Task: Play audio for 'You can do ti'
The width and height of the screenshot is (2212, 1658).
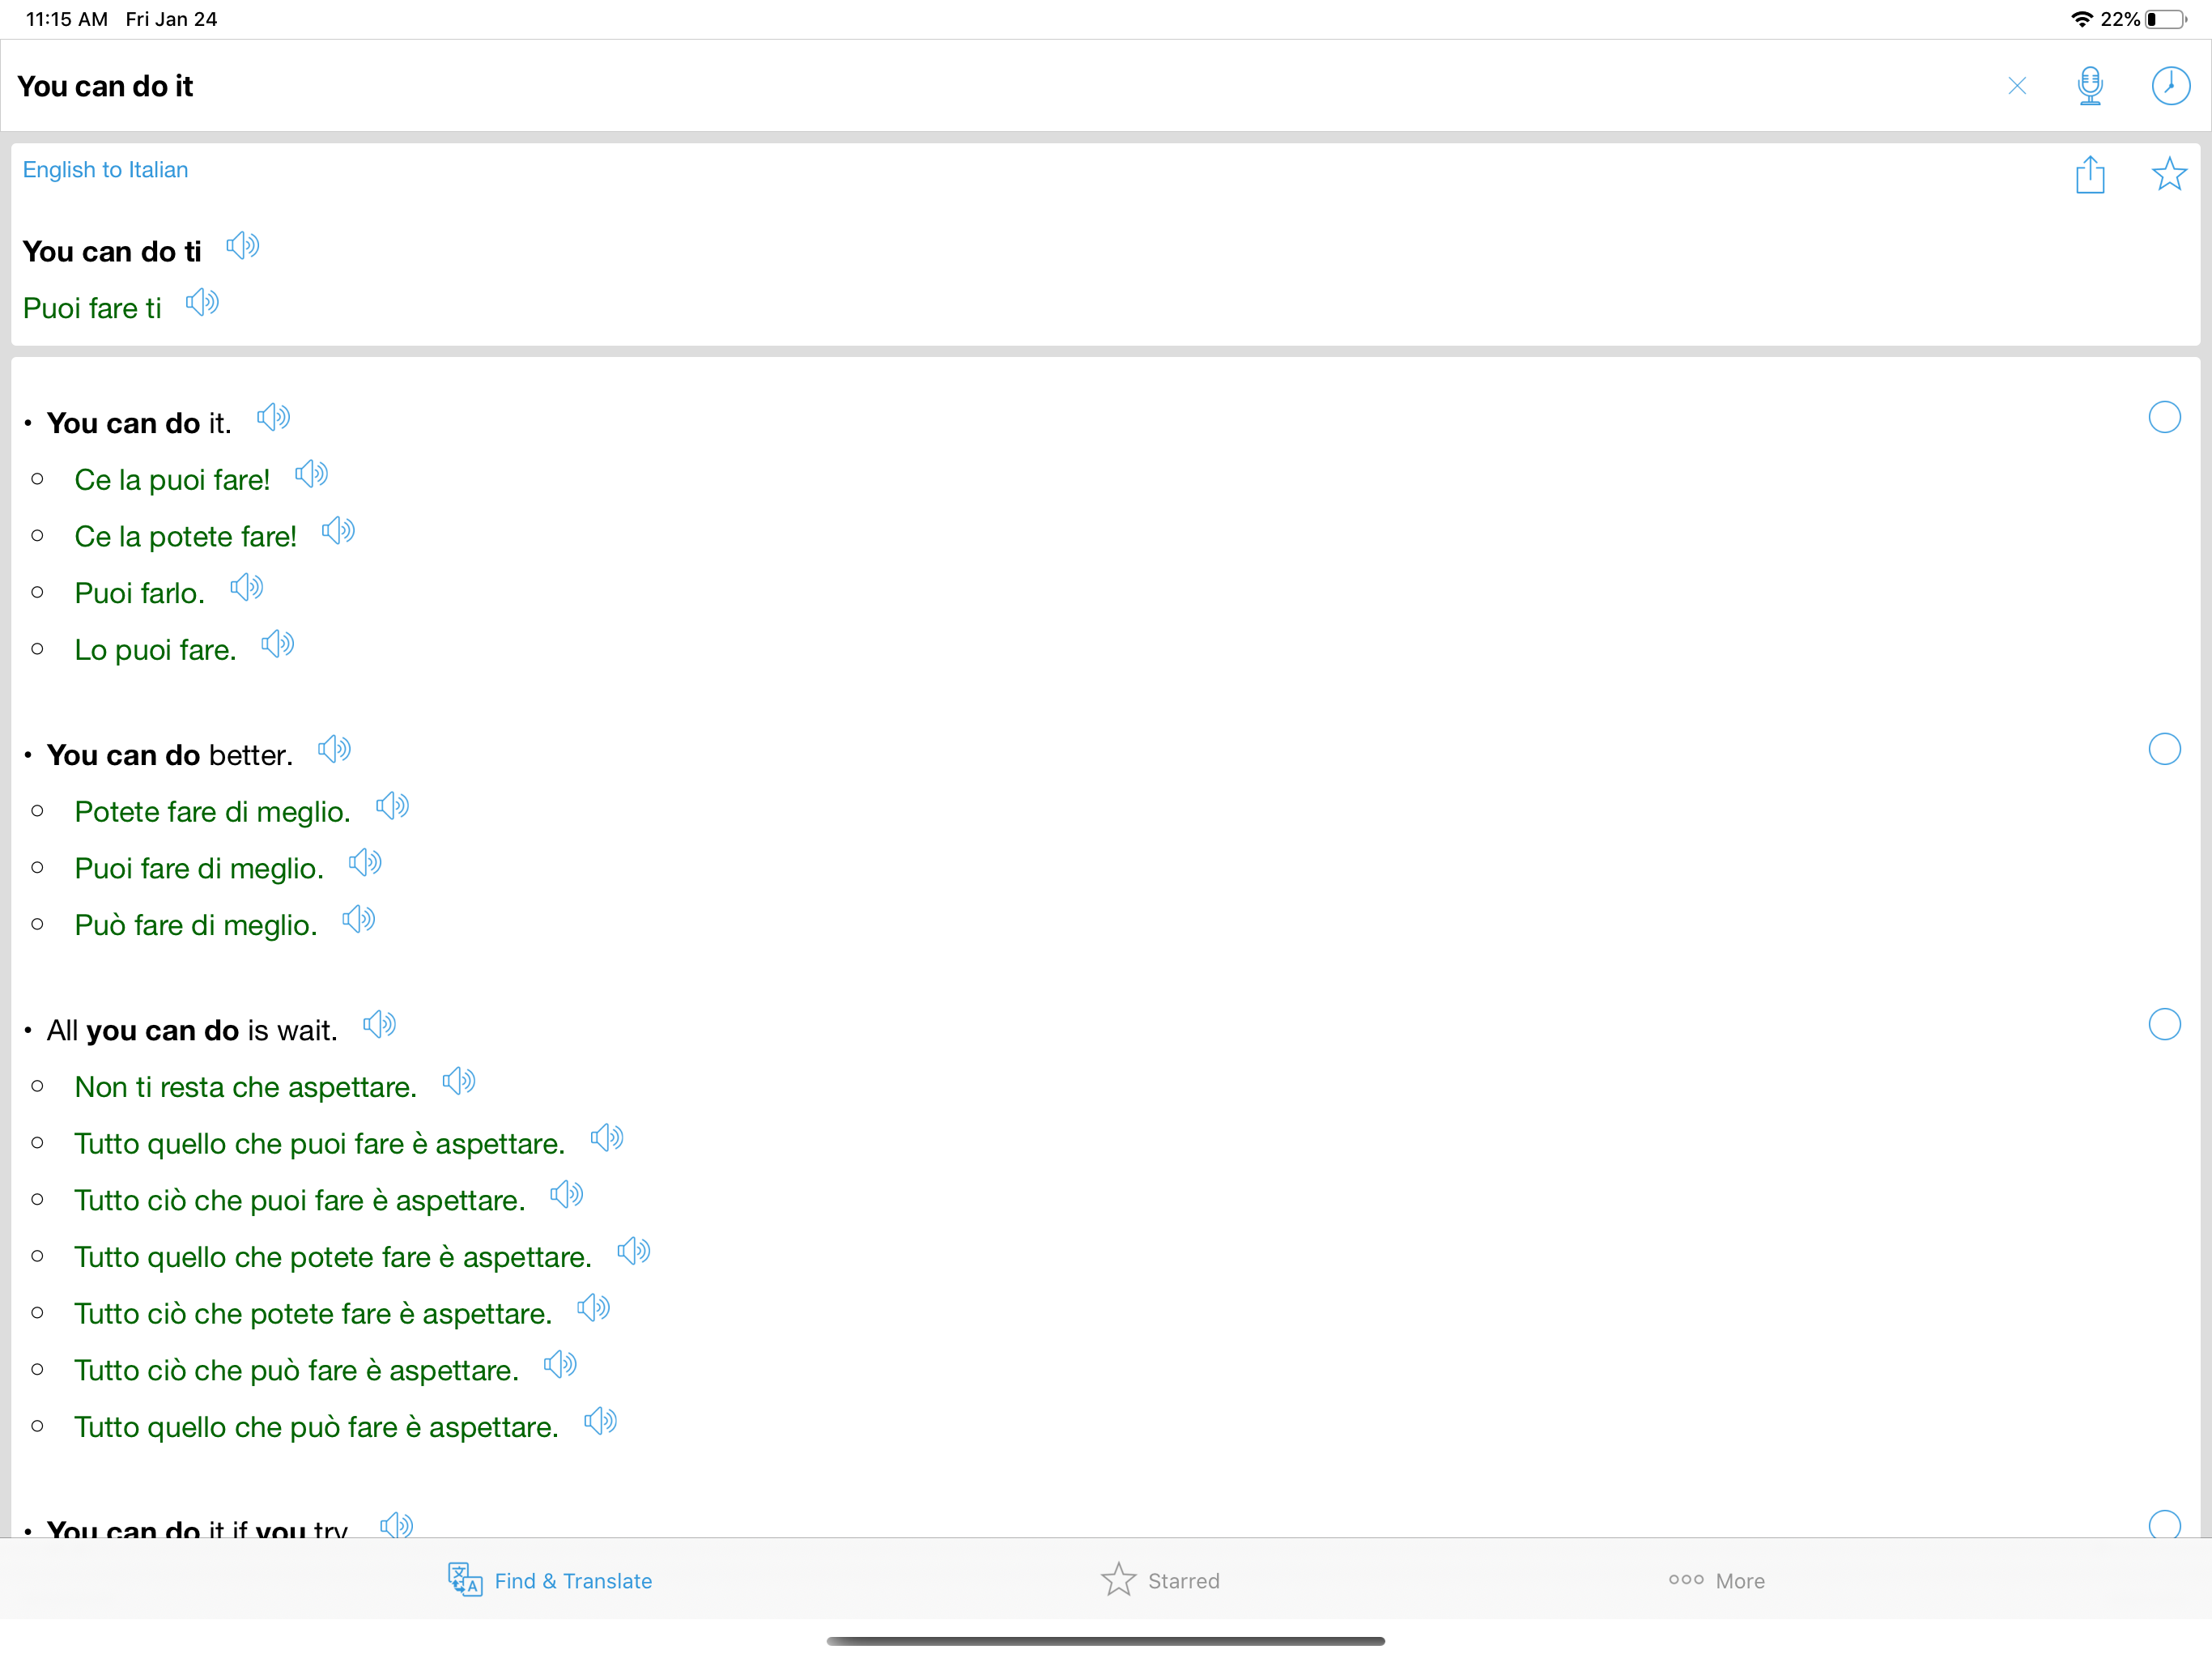Action: coord(242,246)
